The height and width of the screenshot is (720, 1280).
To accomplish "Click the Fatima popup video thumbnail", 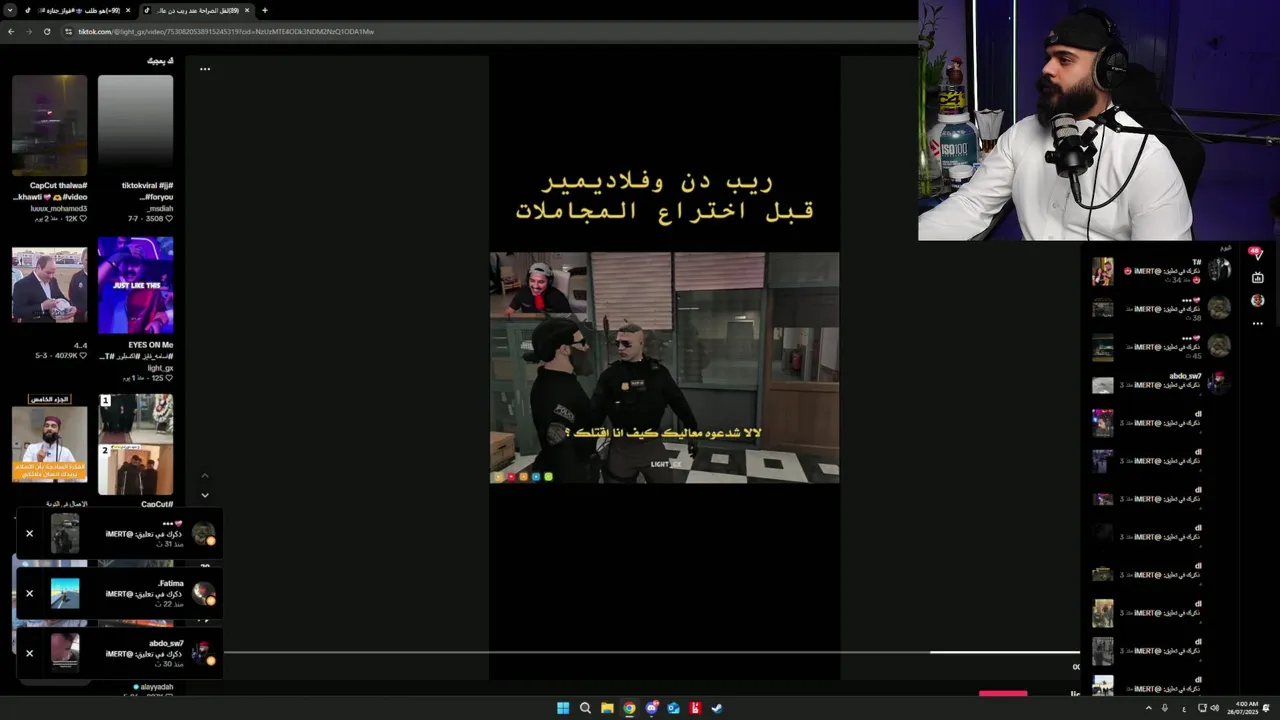I will [65, 593].
